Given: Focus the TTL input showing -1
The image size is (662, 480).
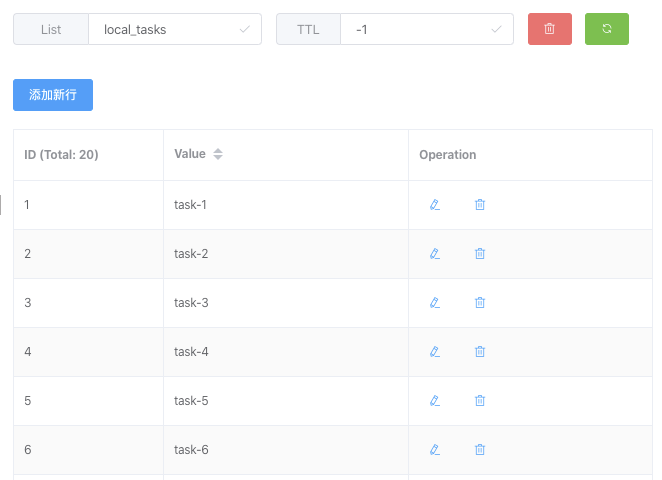Looking at the screenshot, I should (x=415, y=29).
